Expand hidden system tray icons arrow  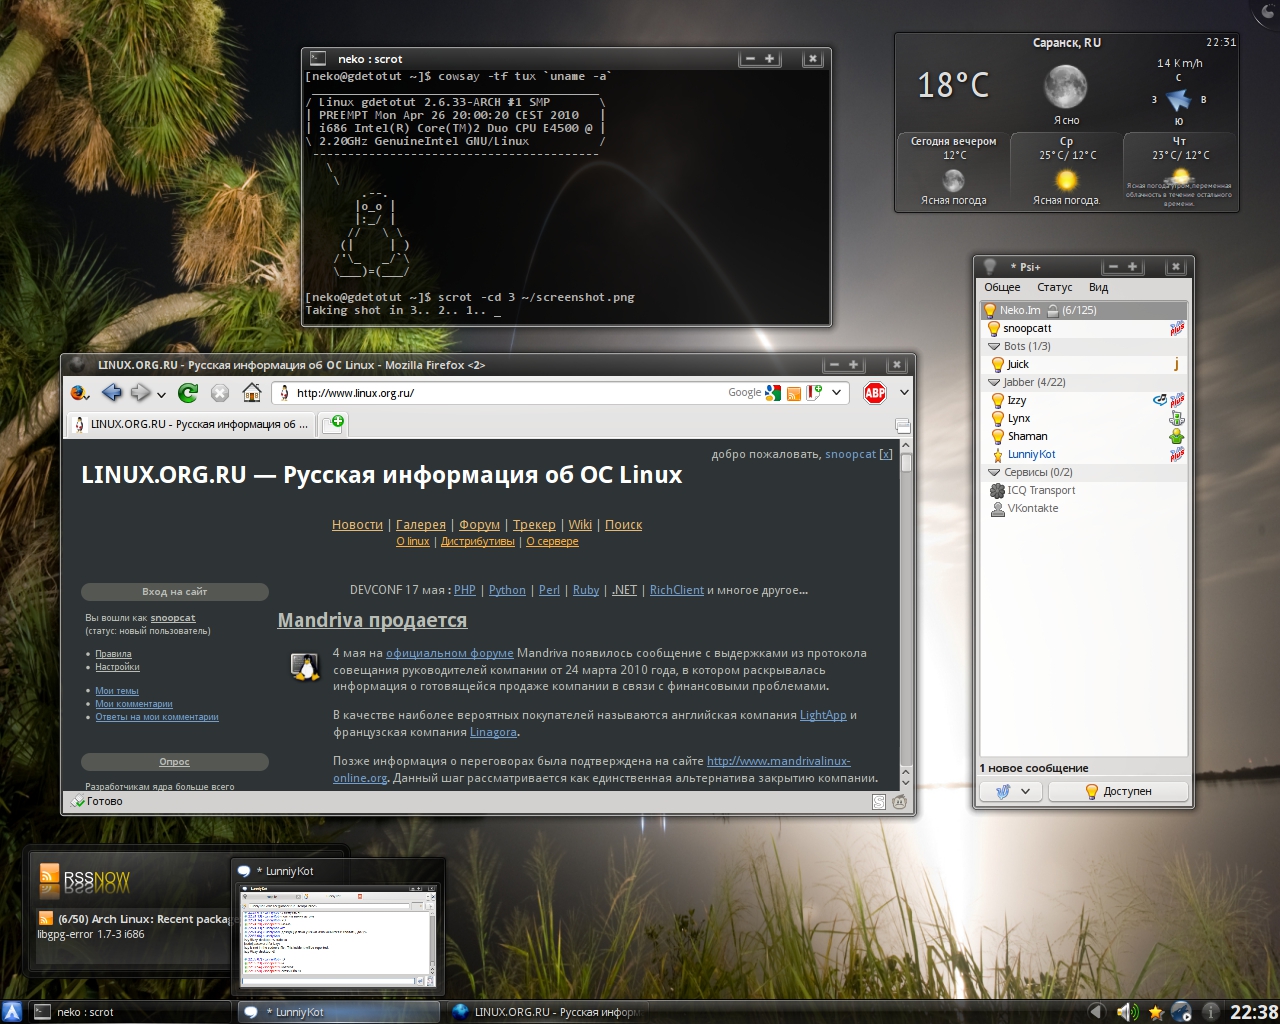(x=1096, y=1012)
